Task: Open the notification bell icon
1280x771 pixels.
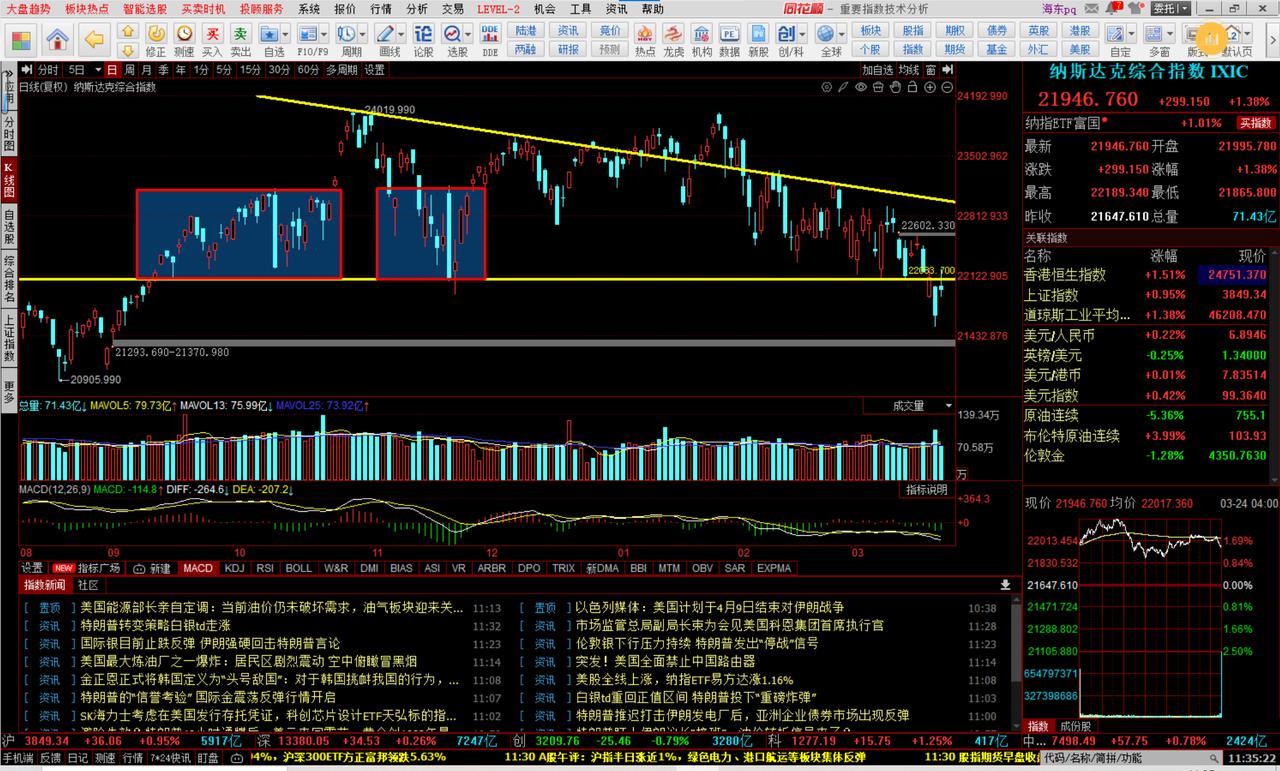Action: point(1112,8)
